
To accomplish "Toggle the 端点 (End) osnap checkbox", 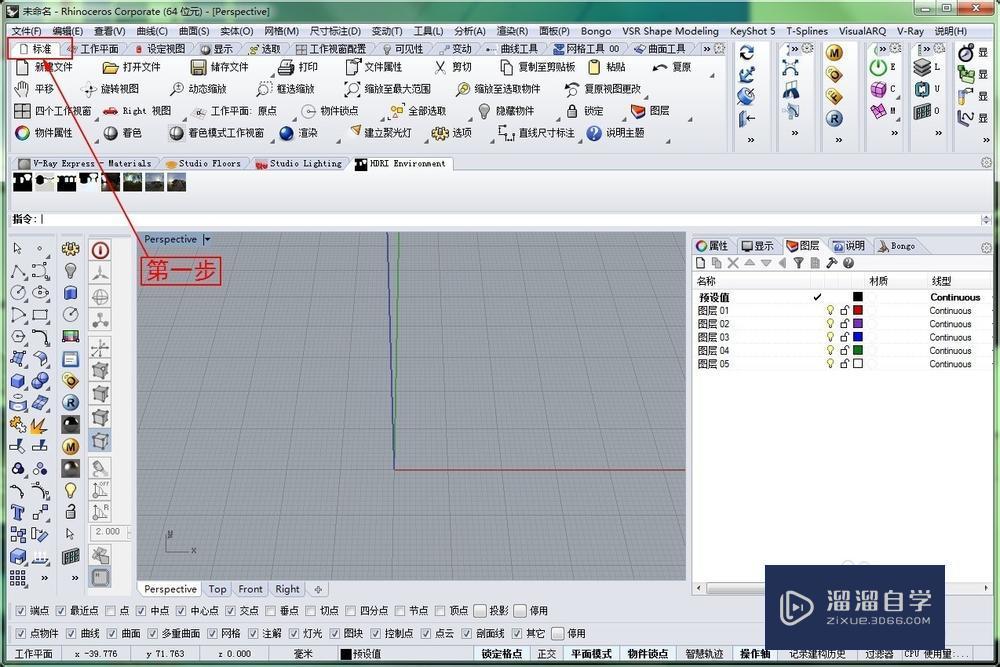I will (x=21, y=611).
